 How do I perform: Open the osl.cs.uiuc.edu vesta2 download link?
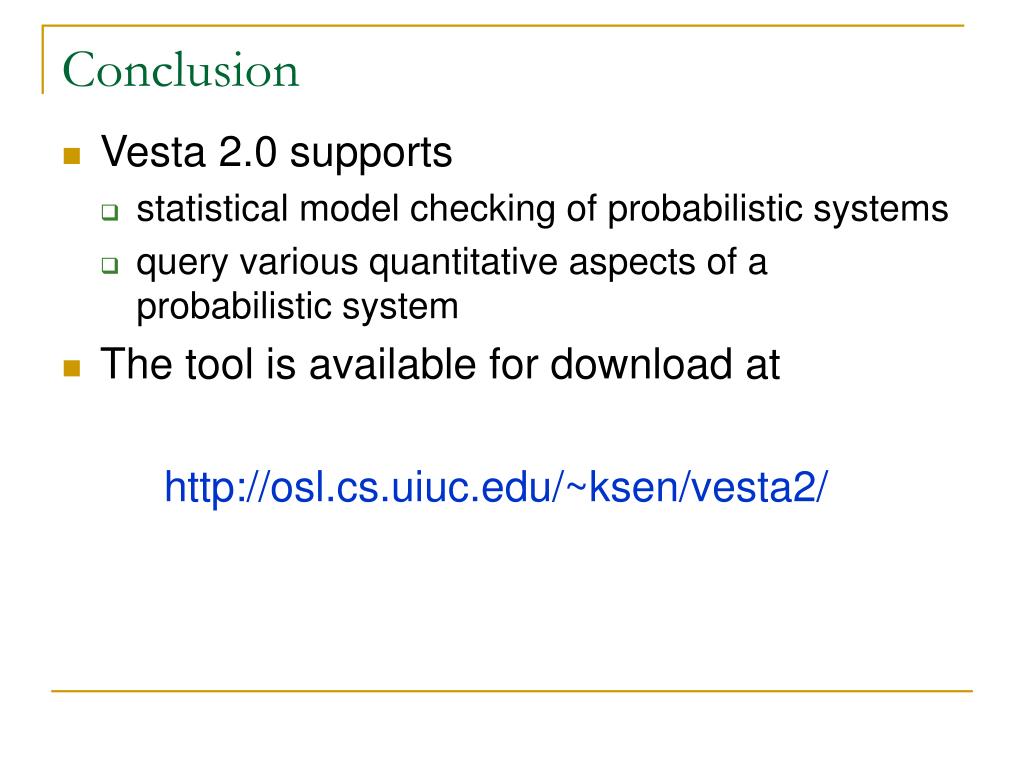click(496, 487)
